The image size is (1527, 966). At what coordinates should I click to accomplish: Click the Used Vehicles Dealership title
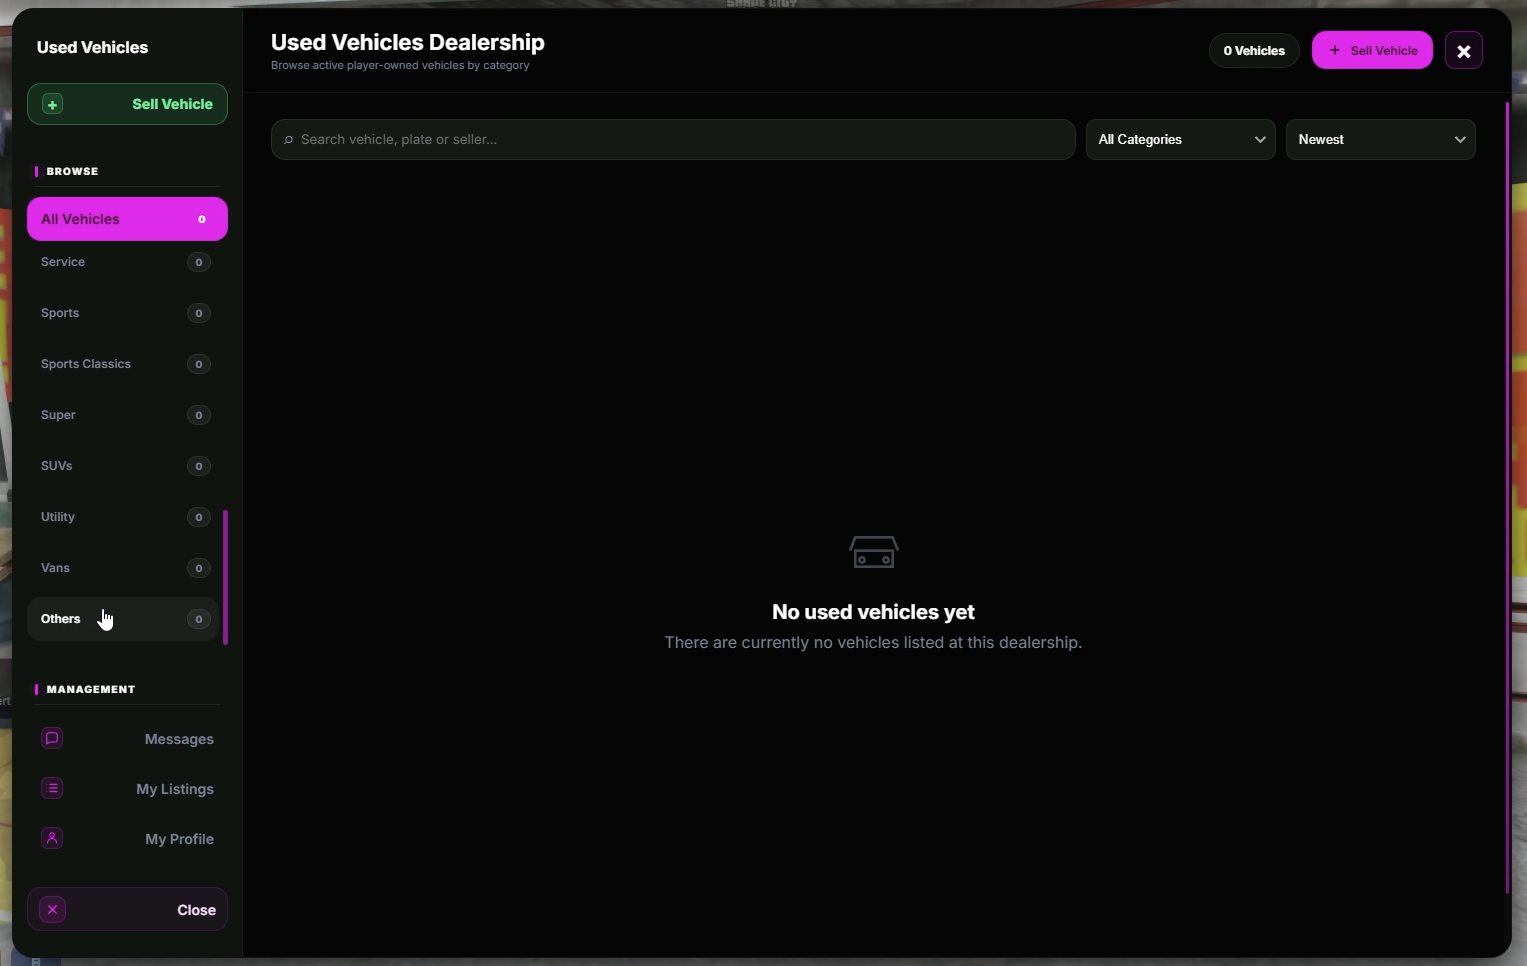click(408, 42)
